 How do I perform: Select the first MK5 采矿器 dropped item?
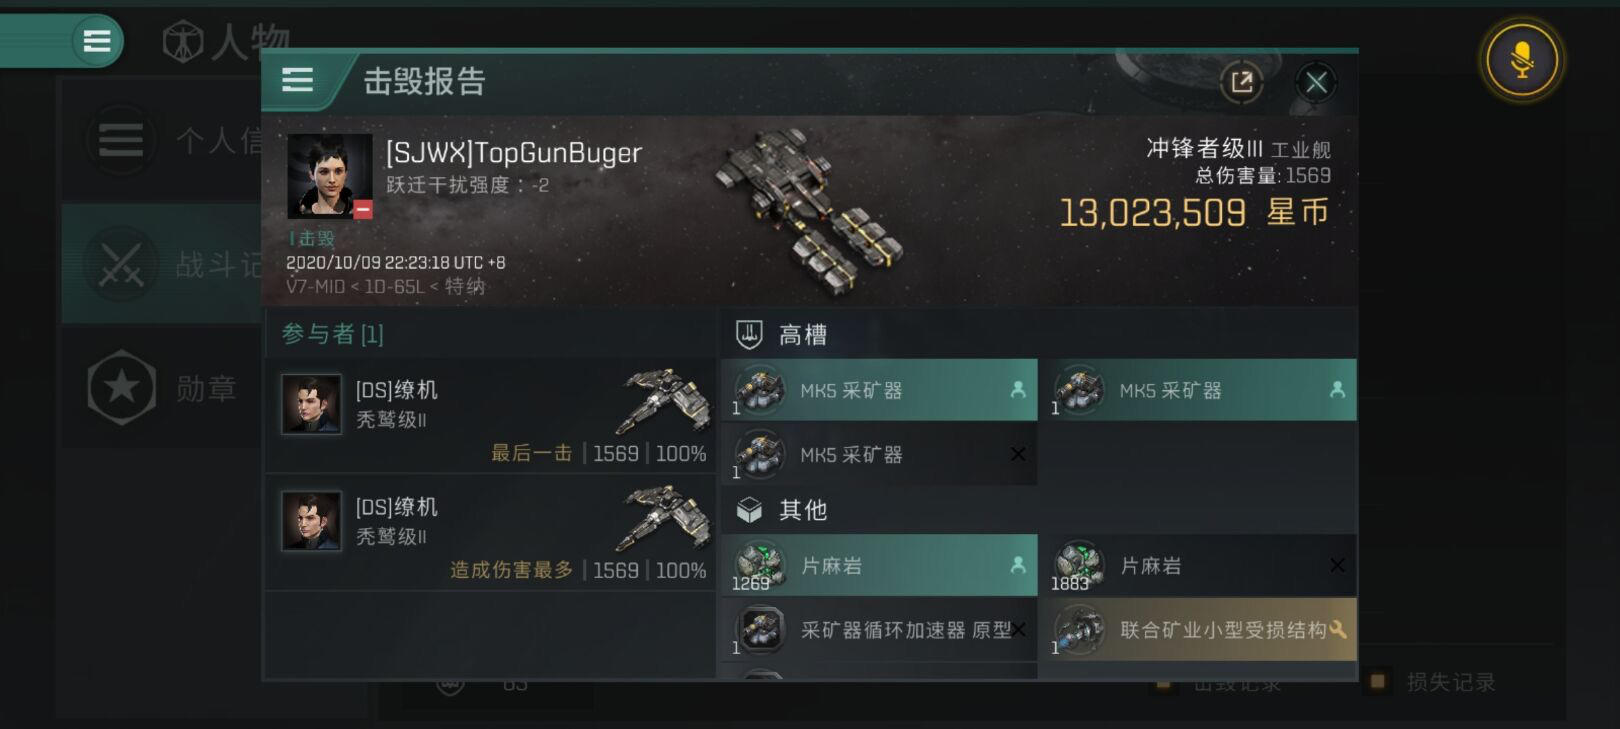pyautogui.click(x=879, y=390)
